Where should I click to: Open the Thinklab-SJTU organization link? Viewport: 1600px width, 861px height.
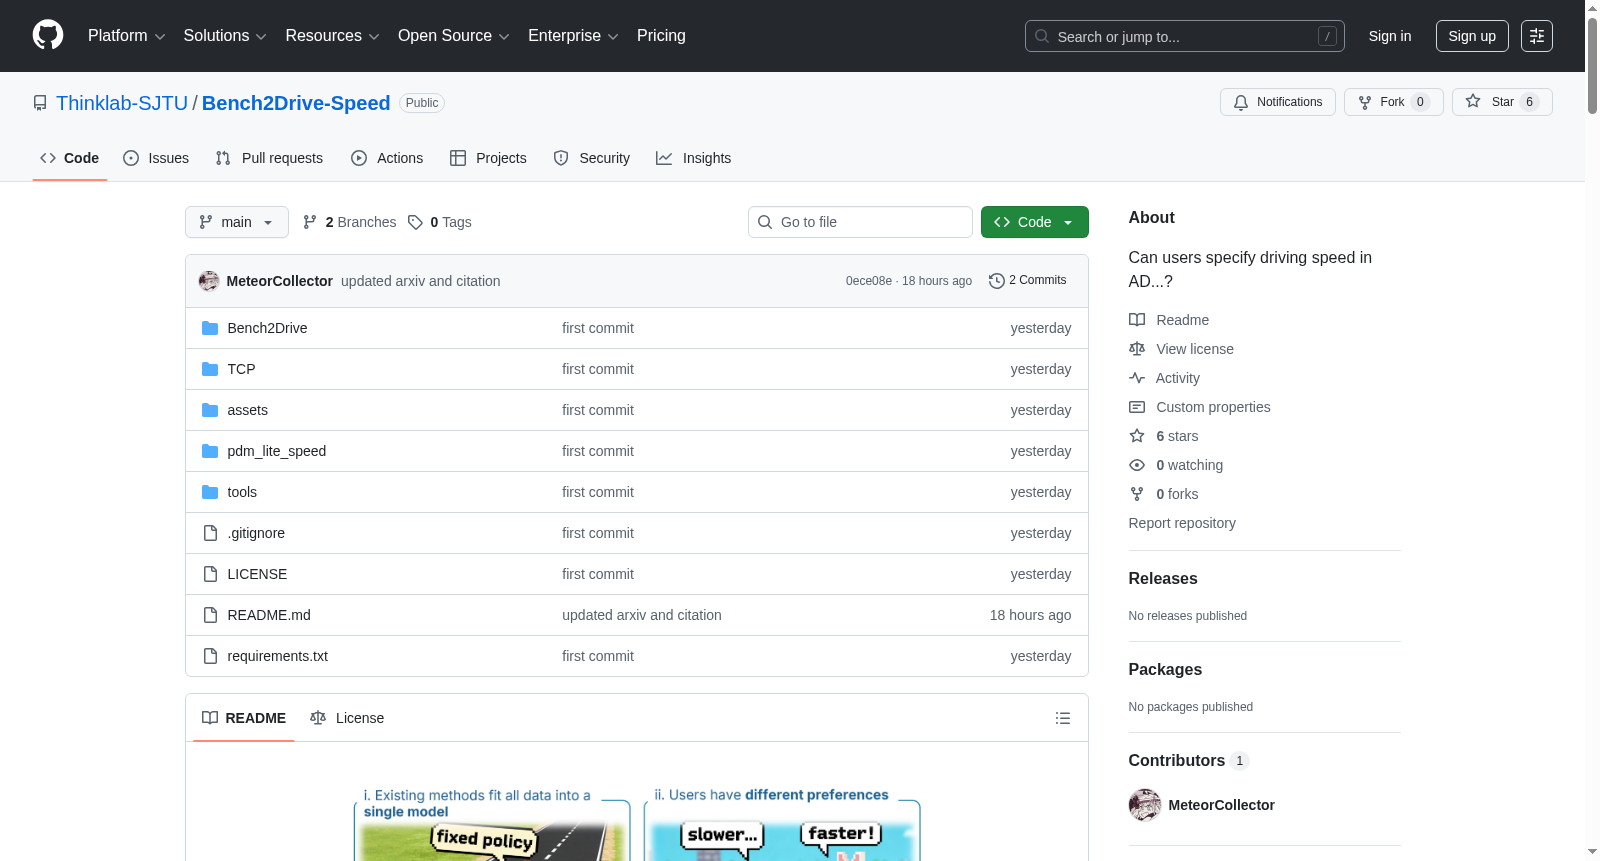coord(122,103)
